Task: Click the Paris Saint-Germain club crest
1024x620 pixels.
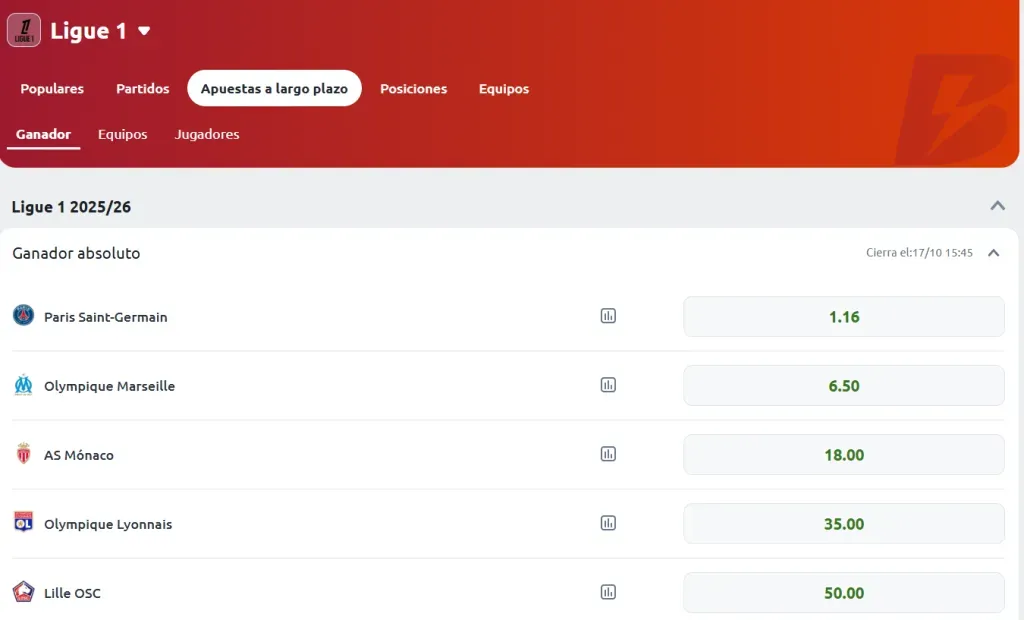Action: pos(22,316)
